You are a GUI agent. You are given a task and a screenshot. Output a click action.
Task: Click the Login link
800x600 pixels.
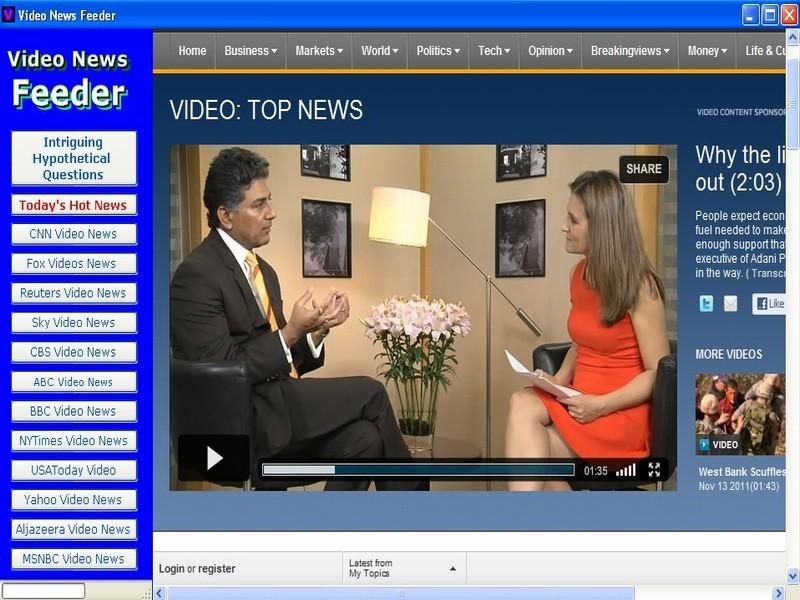pos(171,569)
